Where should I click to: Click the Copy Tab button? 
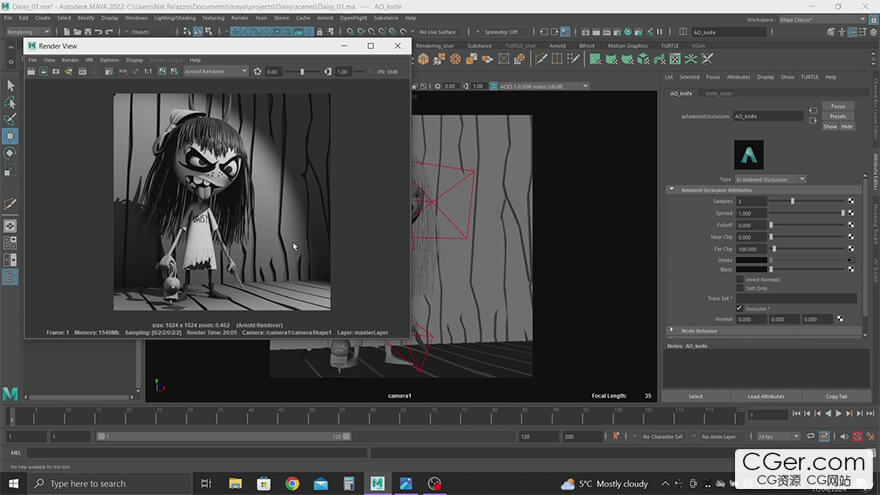pos(836,396)
